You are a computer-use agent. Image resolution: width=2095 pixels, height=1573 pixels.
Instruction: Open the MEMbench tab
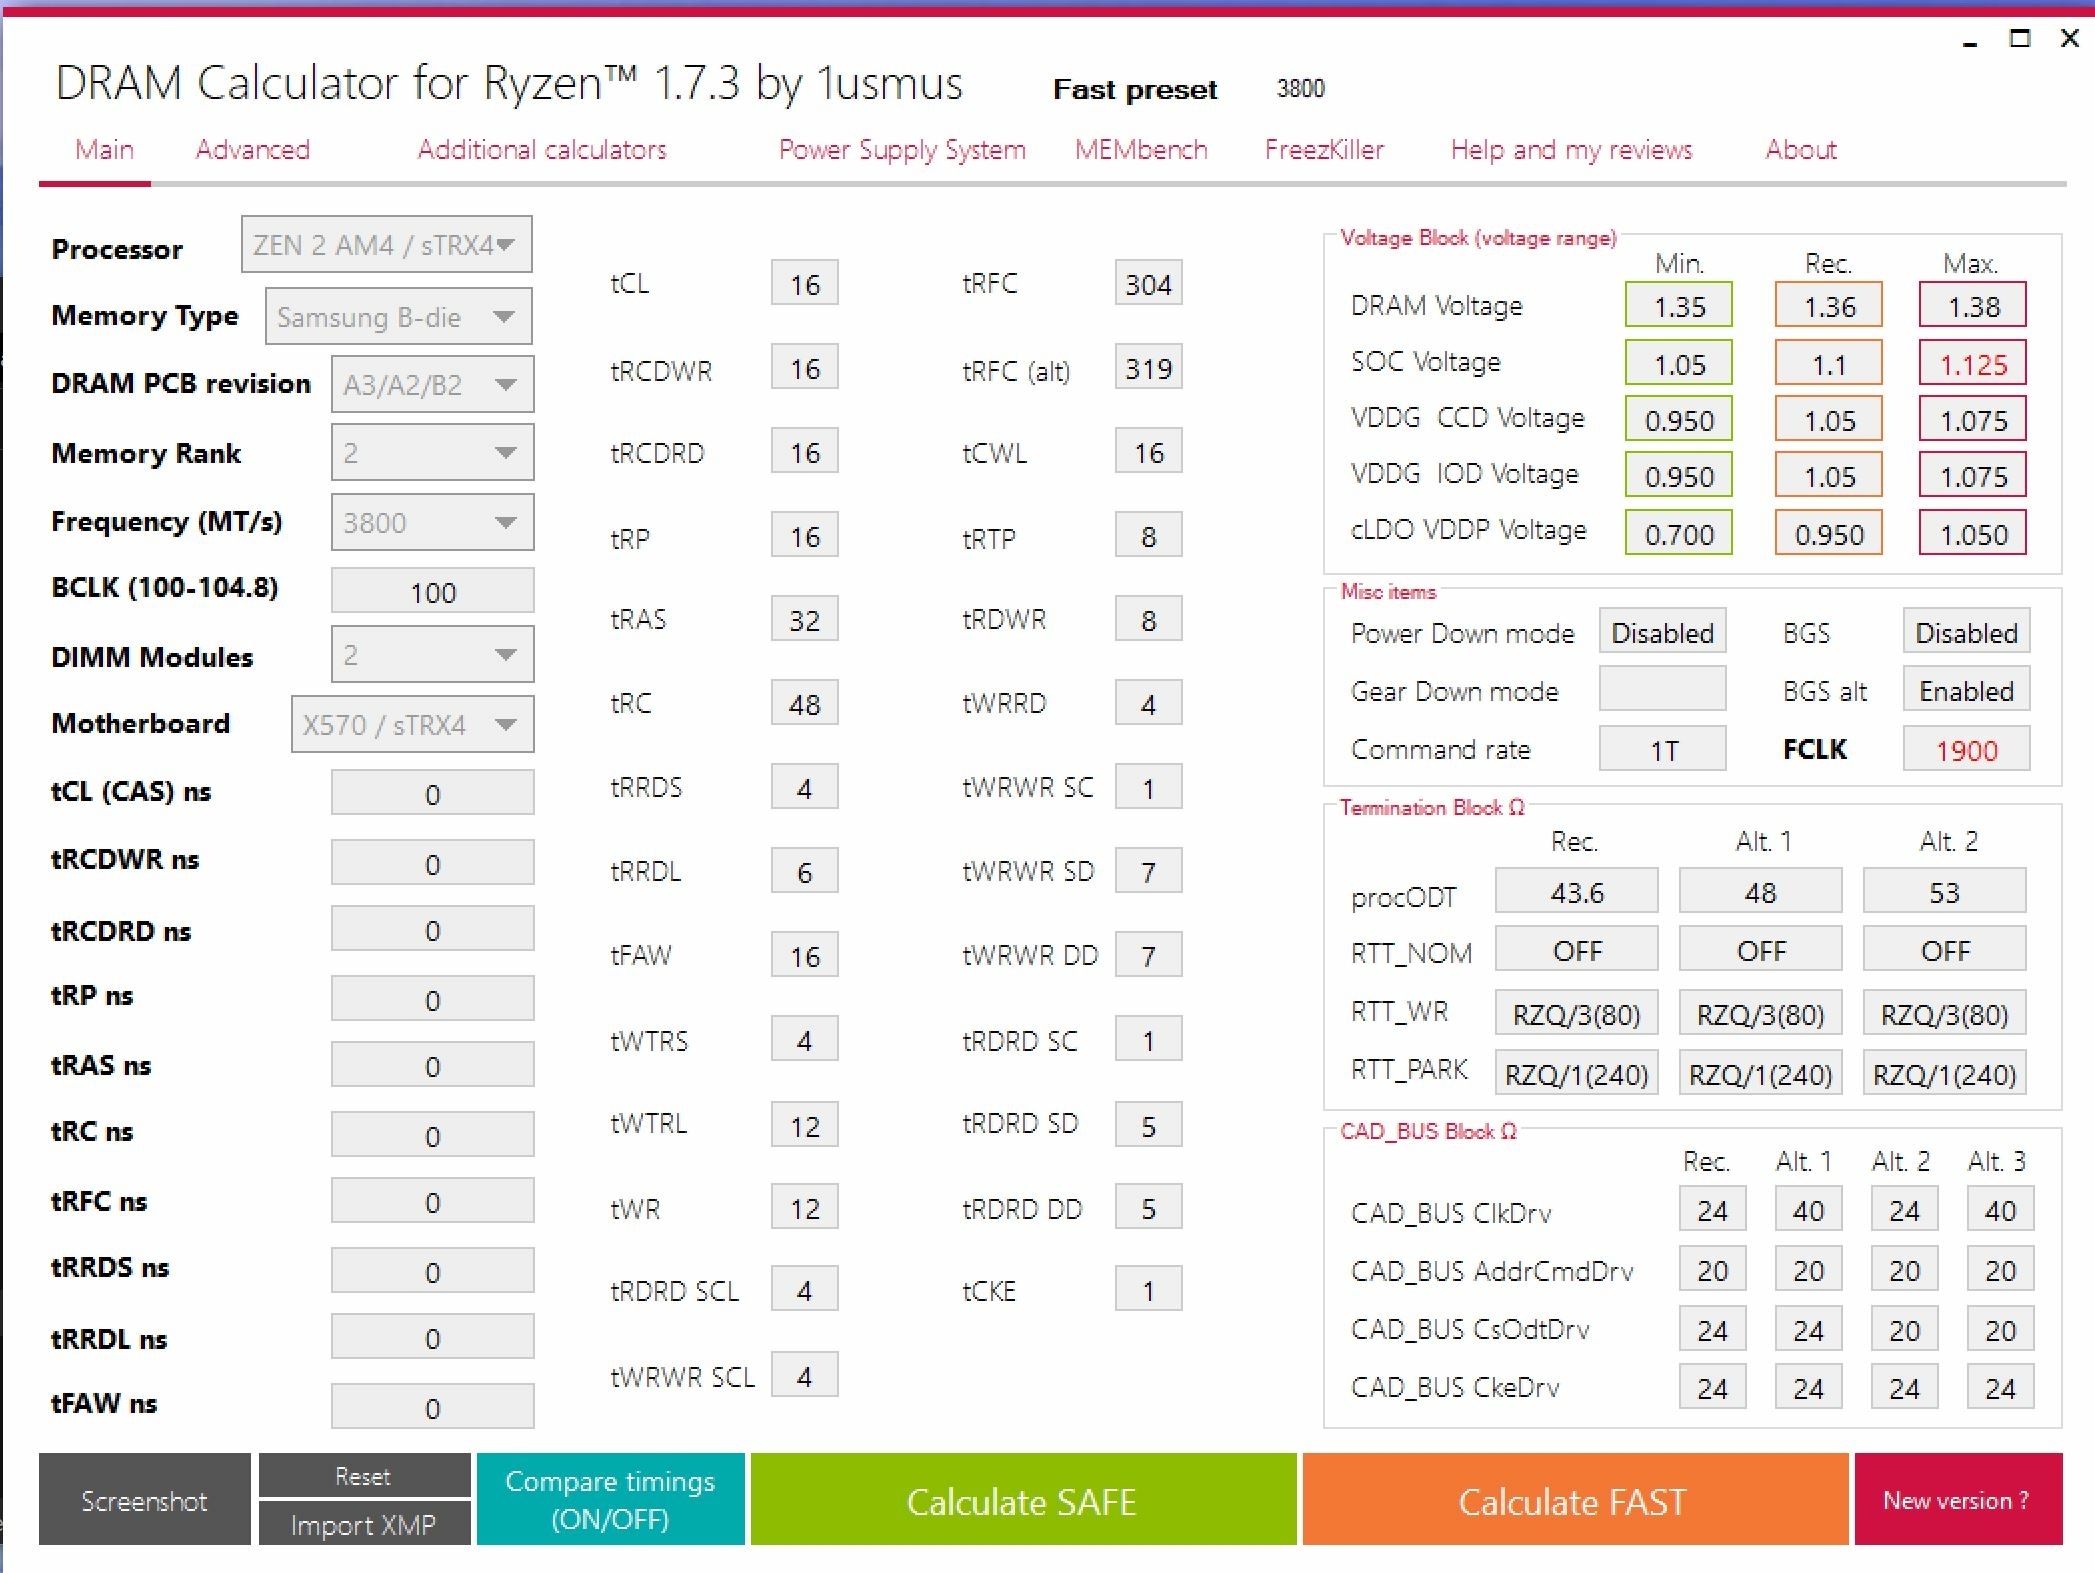pos(1141,150)
